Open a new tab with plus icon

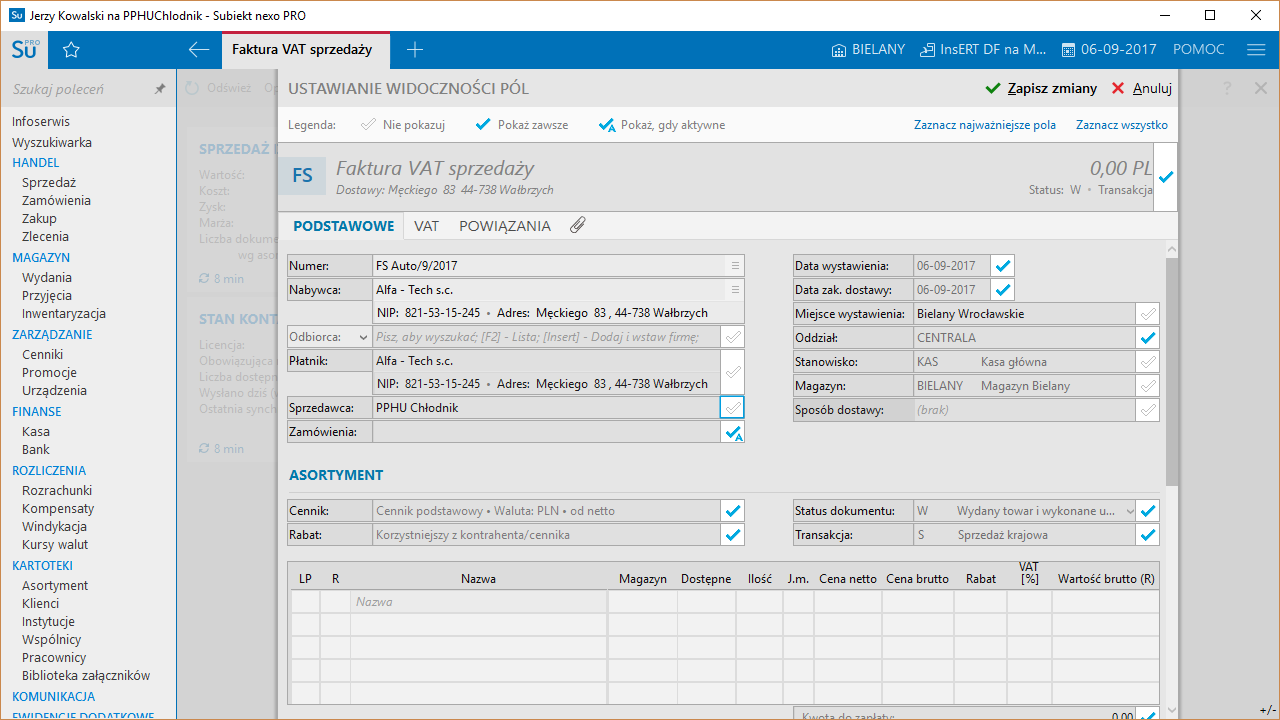pos(415,50)
